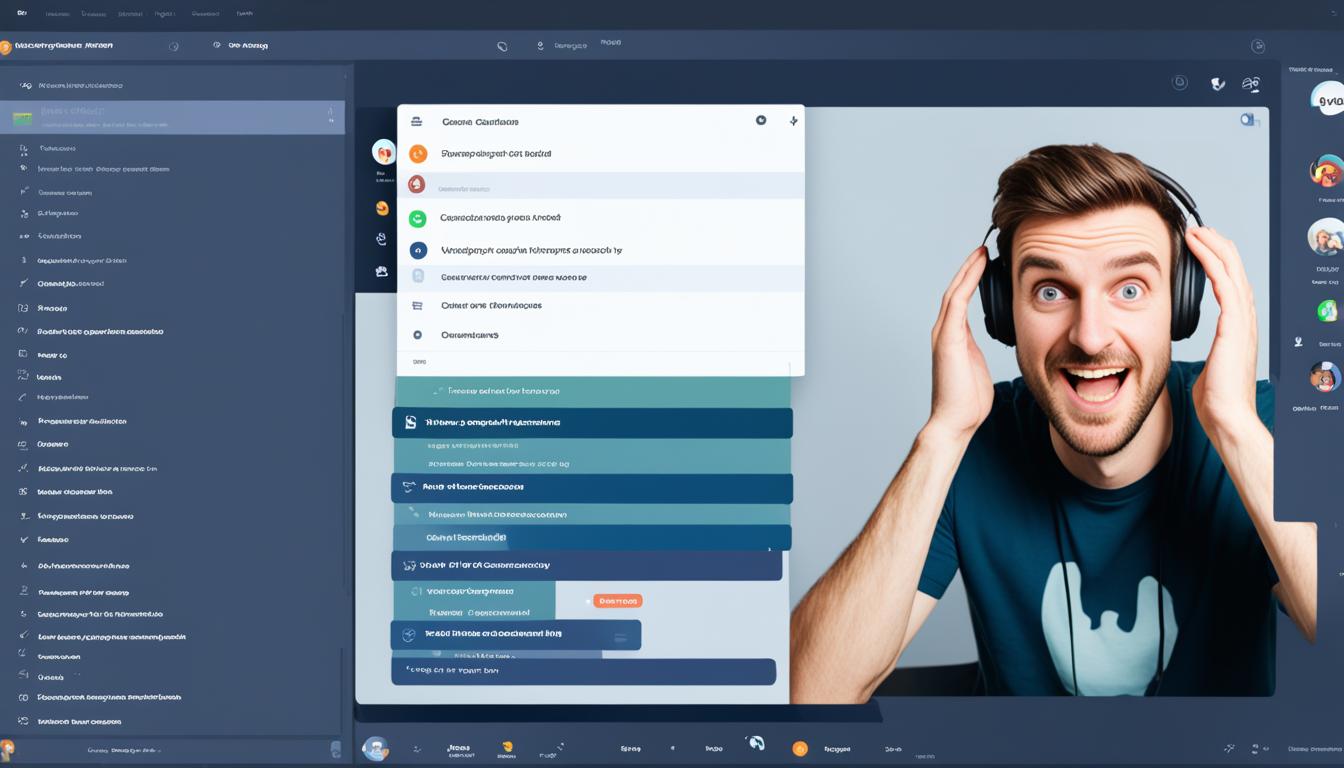This screenshot has width=1344, height=768.
Task: Open the 'gvia' avatar thumbnail in right panel
Action: [x=1327, y=99]
